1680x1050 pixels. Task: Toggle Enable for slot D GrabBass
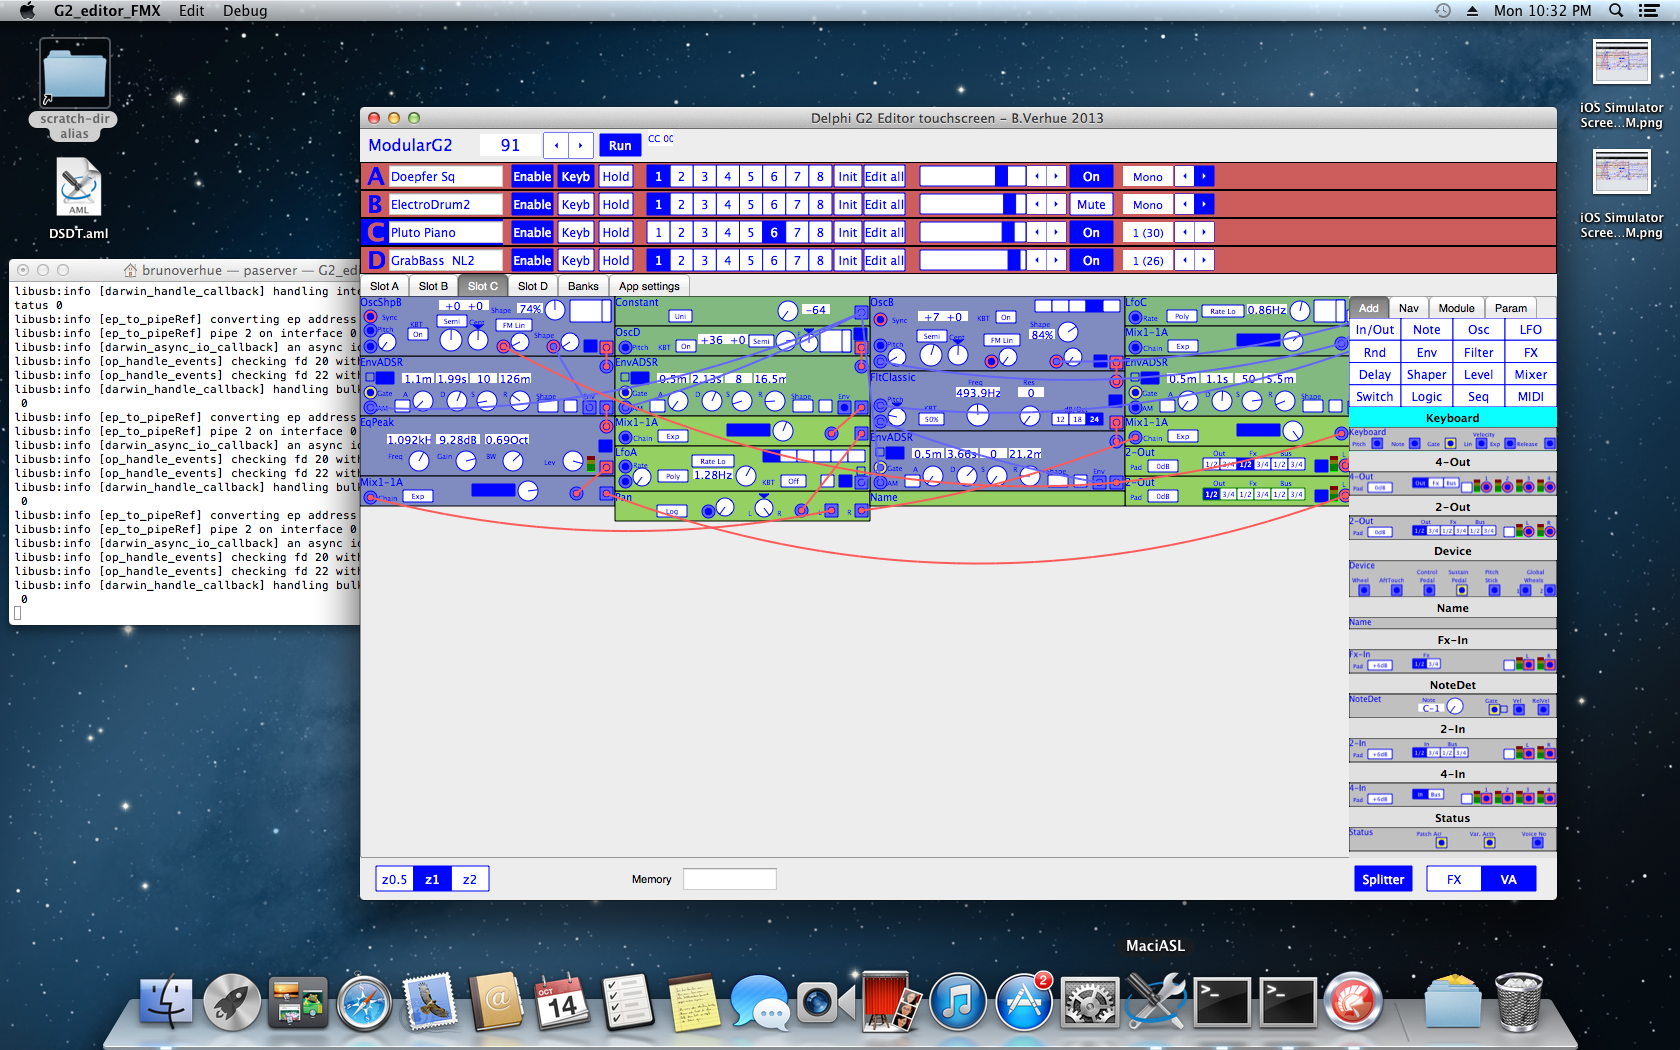pyautogui.click(x=532, y=260)
